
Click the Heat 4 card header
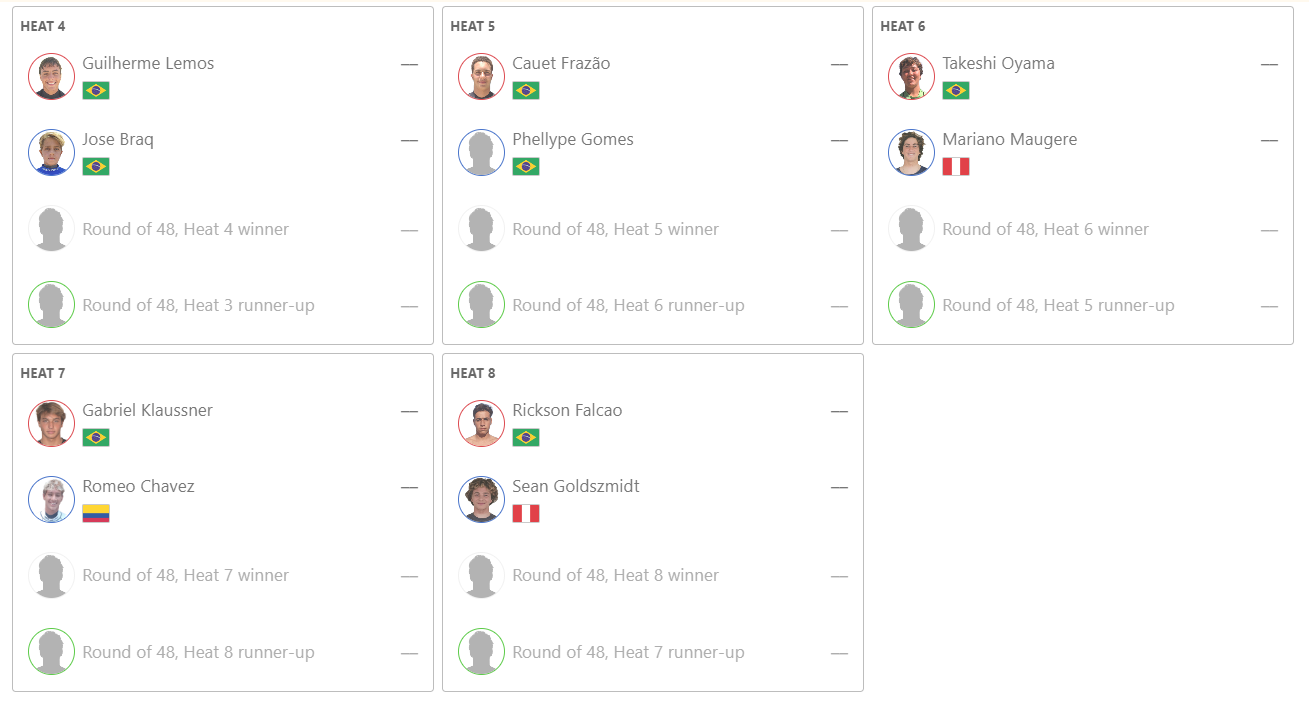[x=43, y=26]
